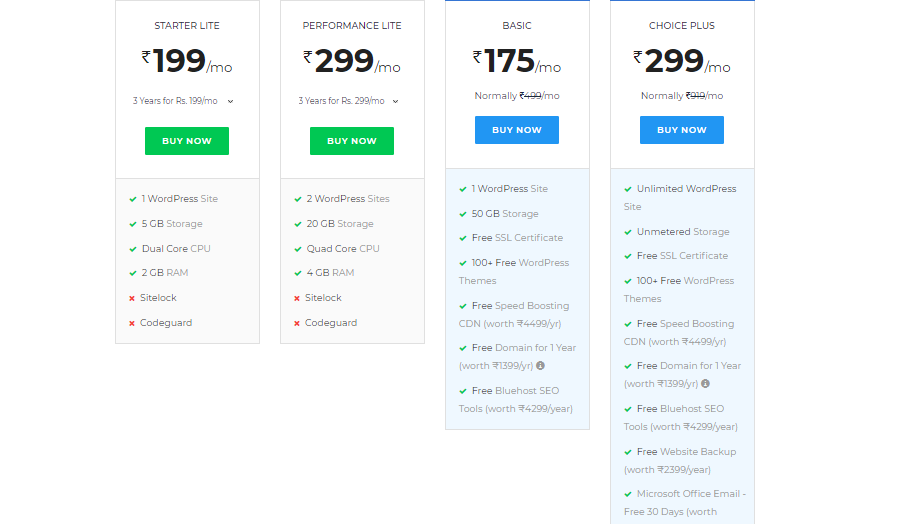Click the 'STARTER LITE' plan title
900x524 pixels.
pos(187,26)
